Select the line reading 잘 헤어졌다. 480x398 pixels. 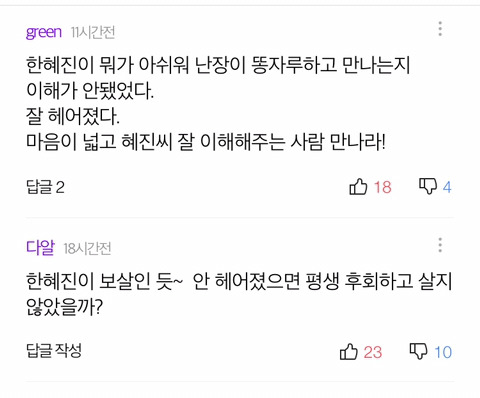coord(73,116)
